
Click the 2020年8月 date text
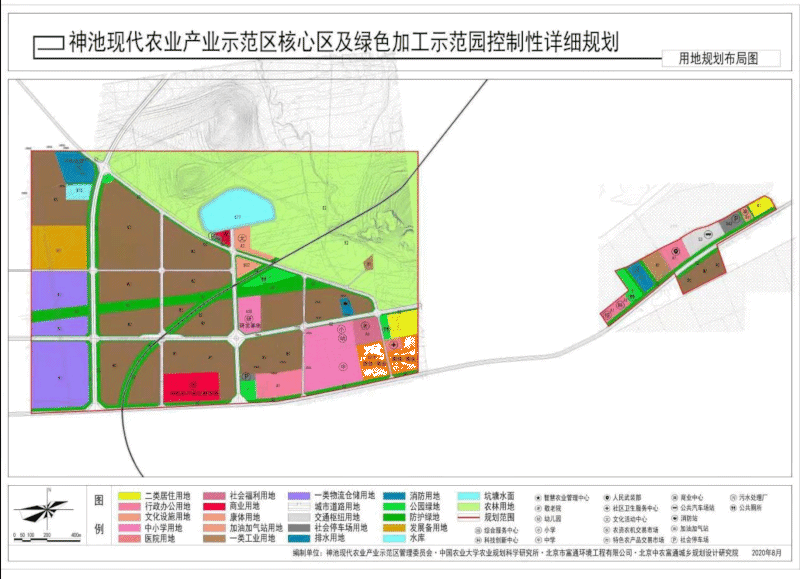pos(767,553)
